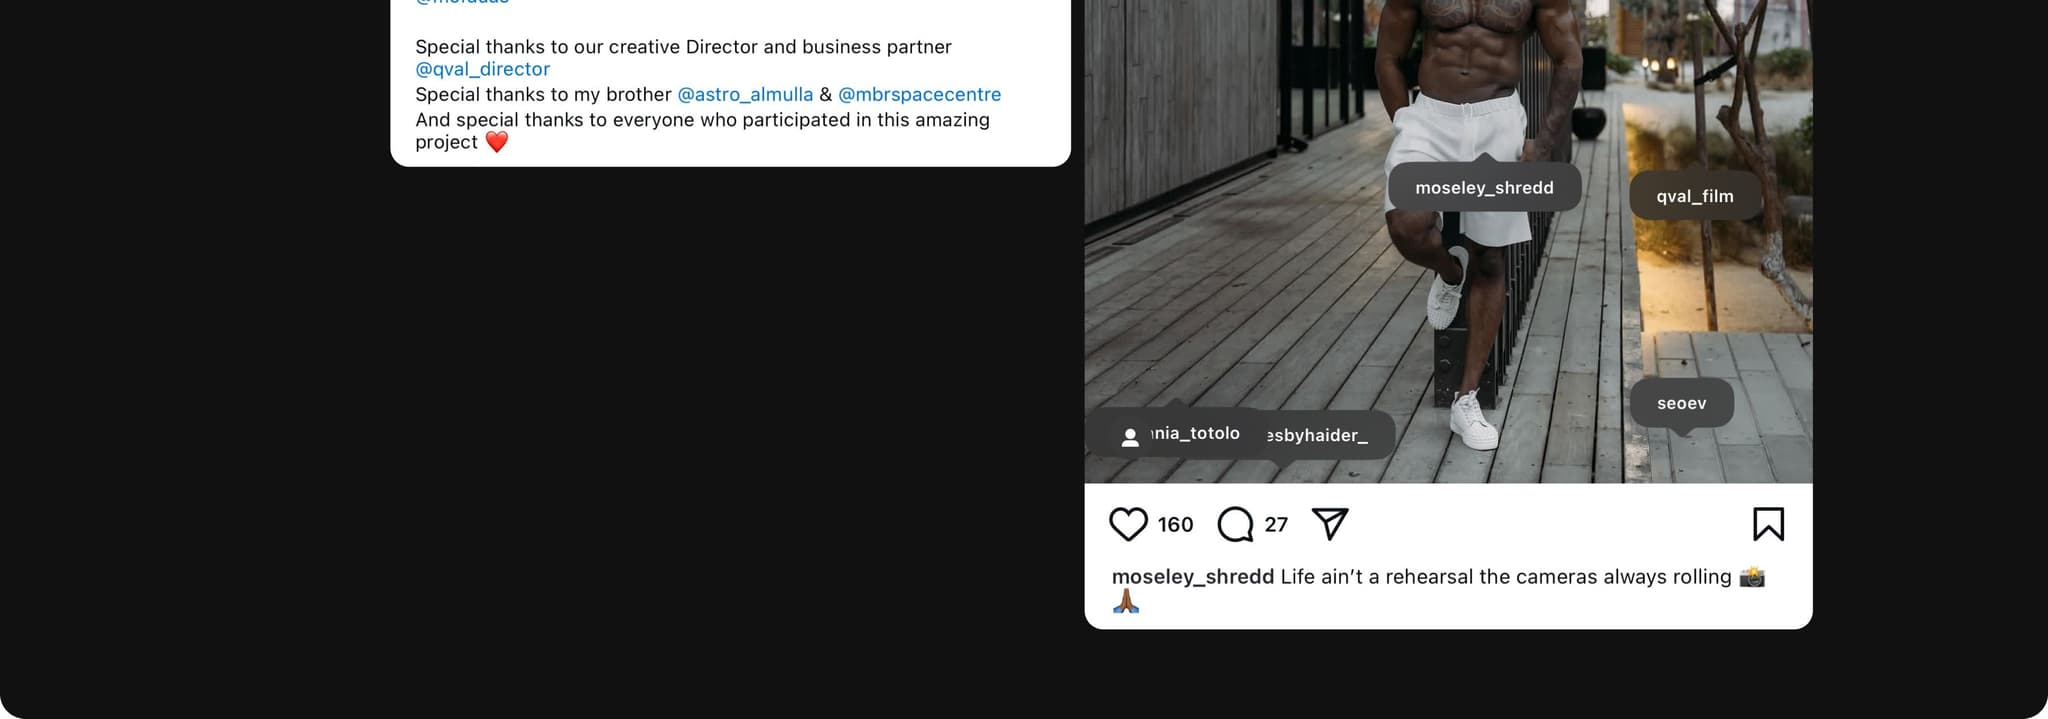Visit the @astro_almulla mention
The height and width of the screenshot is (719, 2048).
745,94
